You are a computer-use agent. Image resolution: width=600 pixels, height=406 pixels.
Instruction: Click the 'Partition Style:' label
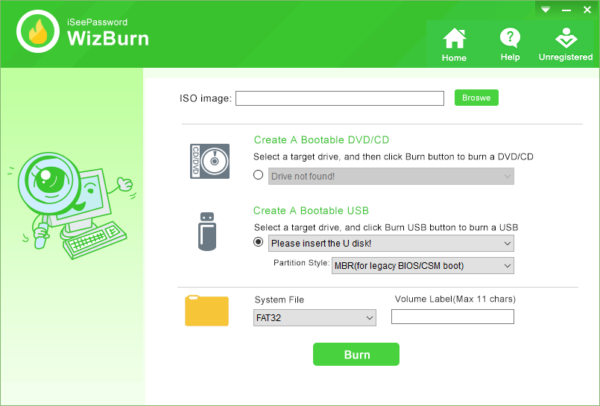point(301,263)
